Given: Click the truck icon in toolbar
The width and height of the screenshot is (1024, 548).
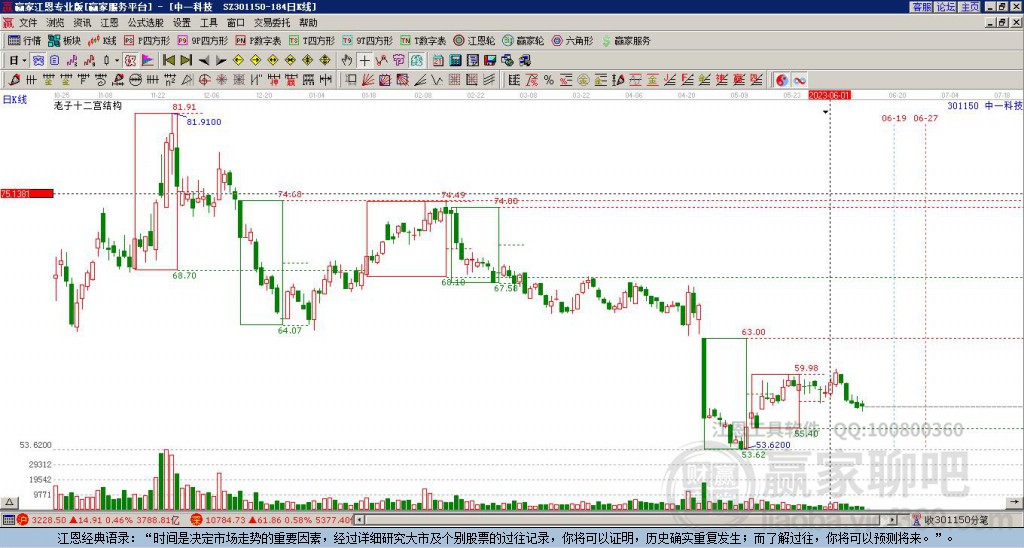Looking at the screenshot, I should [524, 60].
